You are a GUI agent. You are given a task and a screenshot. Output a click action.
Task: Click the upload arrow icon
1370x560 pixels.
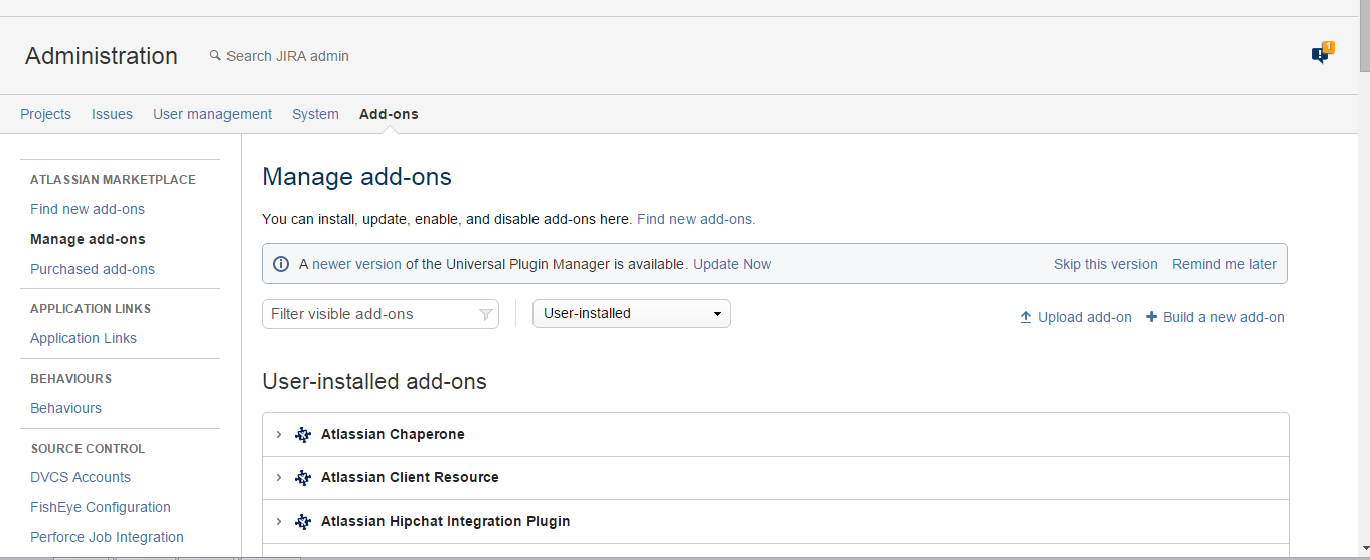[x=1026, y=317]
